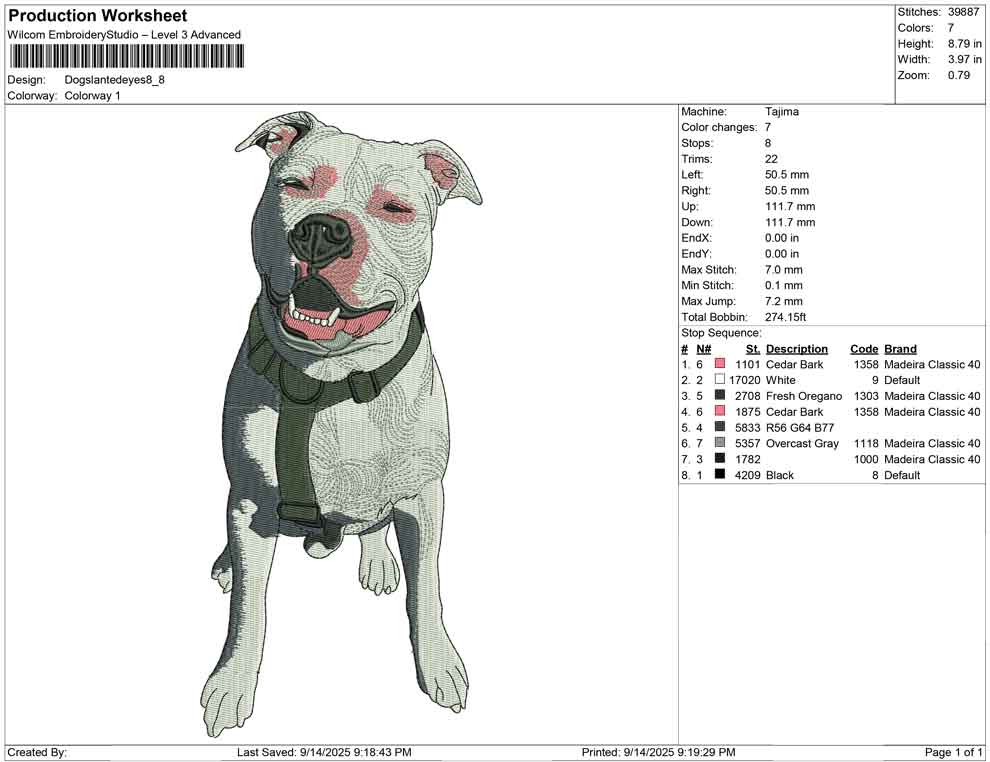Viewport: 990px width, 762px height.
Task: Click the Stitches value 39887
Action: (x=963, y=12)
